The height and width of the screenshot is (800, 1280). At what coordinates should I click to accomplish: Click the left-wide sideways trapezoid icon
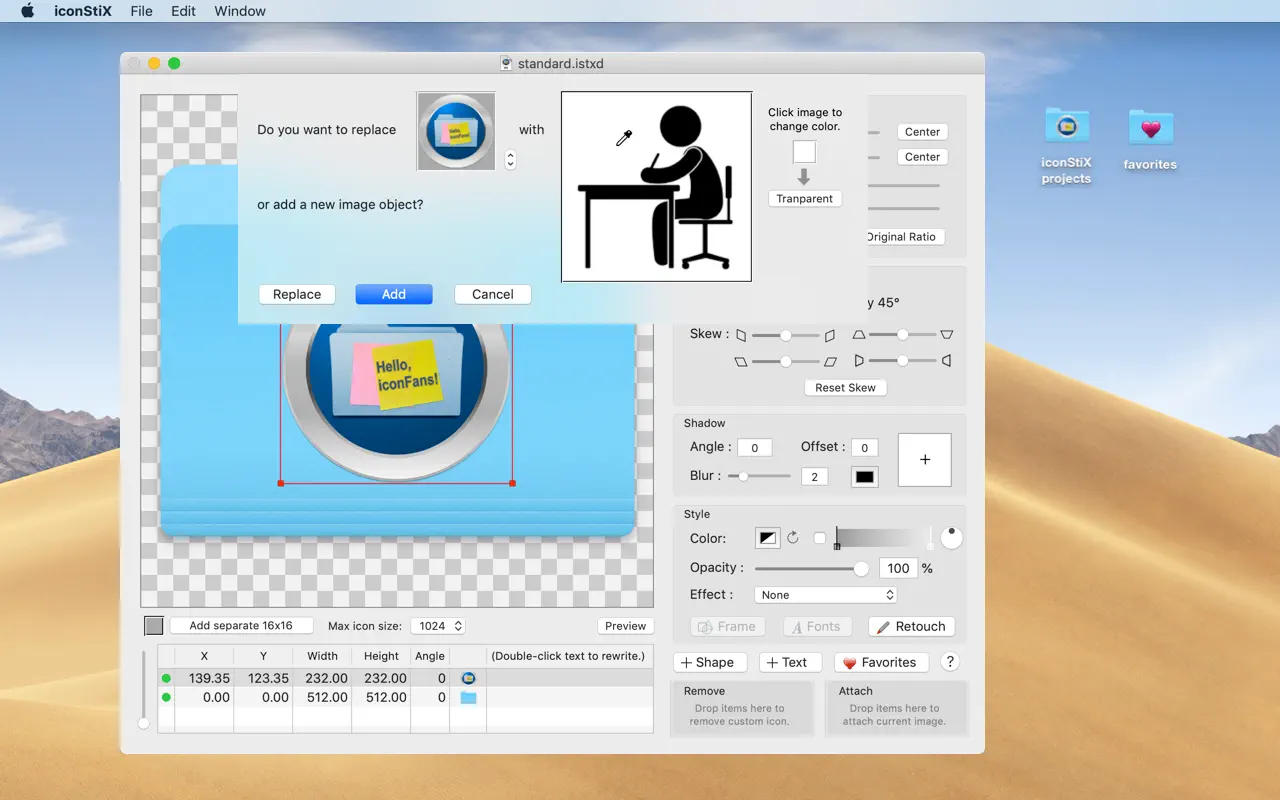point(859,361)
